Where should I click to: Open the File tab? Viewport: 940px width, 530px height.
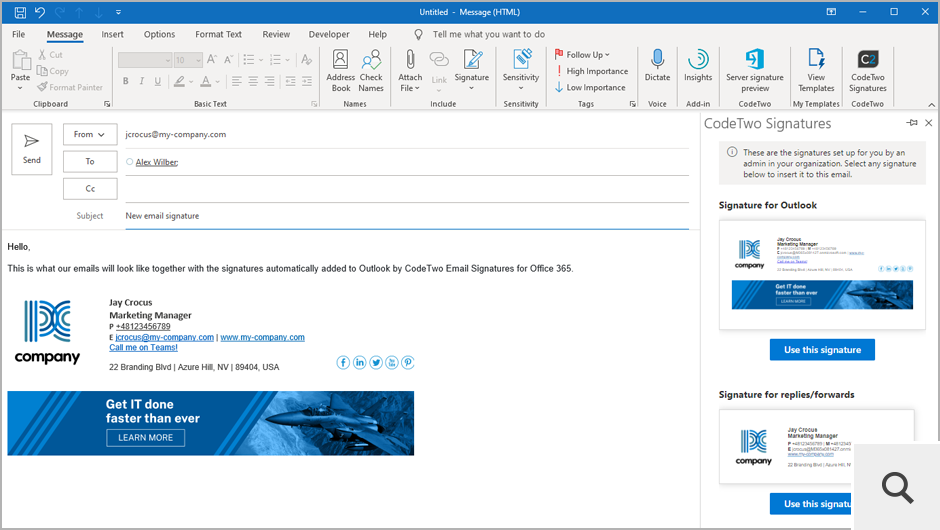19,34
